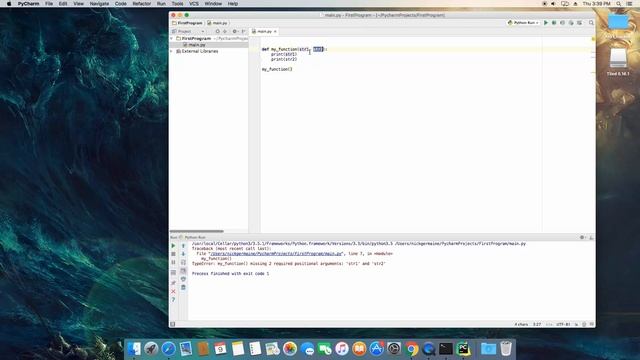Click the my_function() call line in editor

(277, 69)
